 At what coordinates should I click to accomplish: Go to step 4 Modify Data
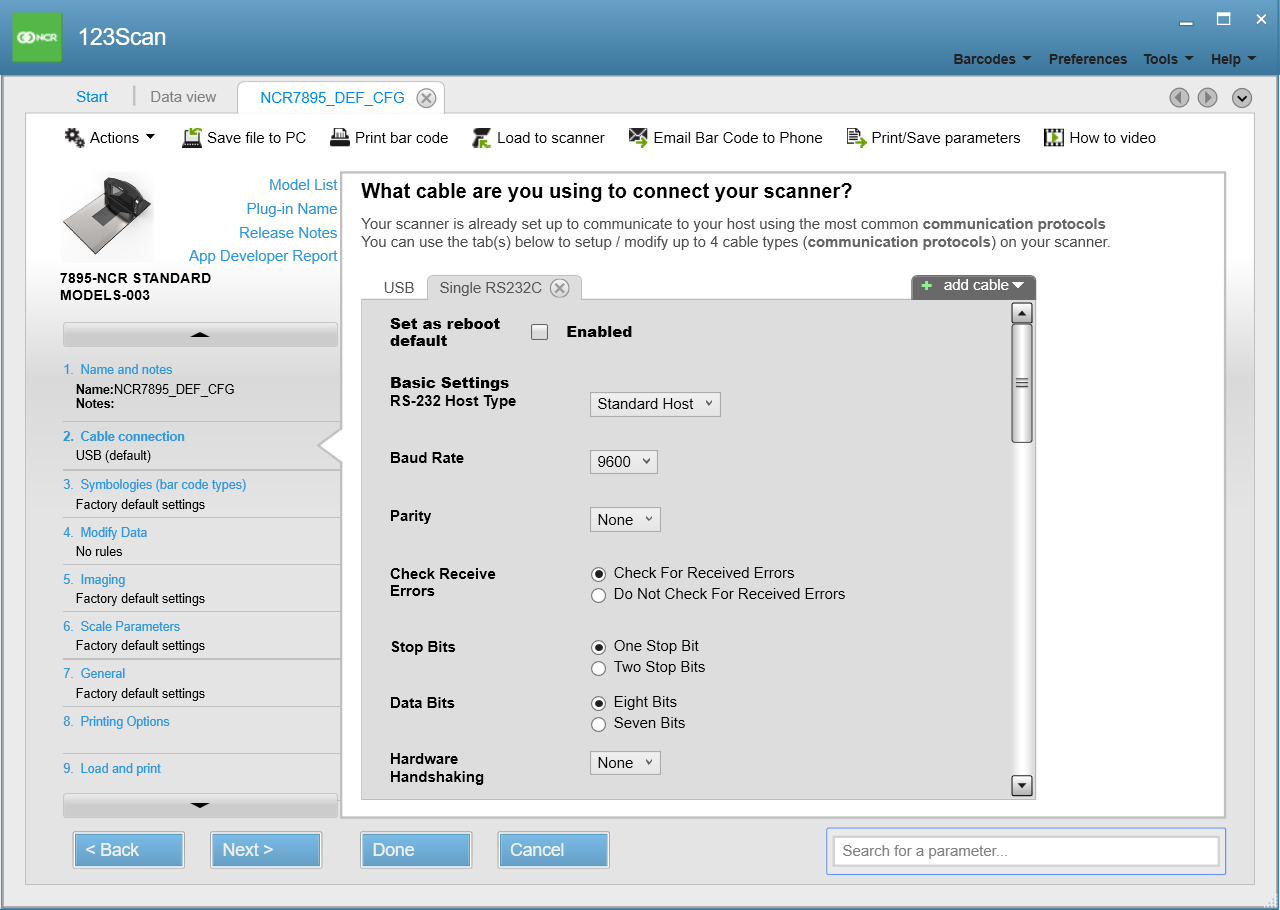113,533
